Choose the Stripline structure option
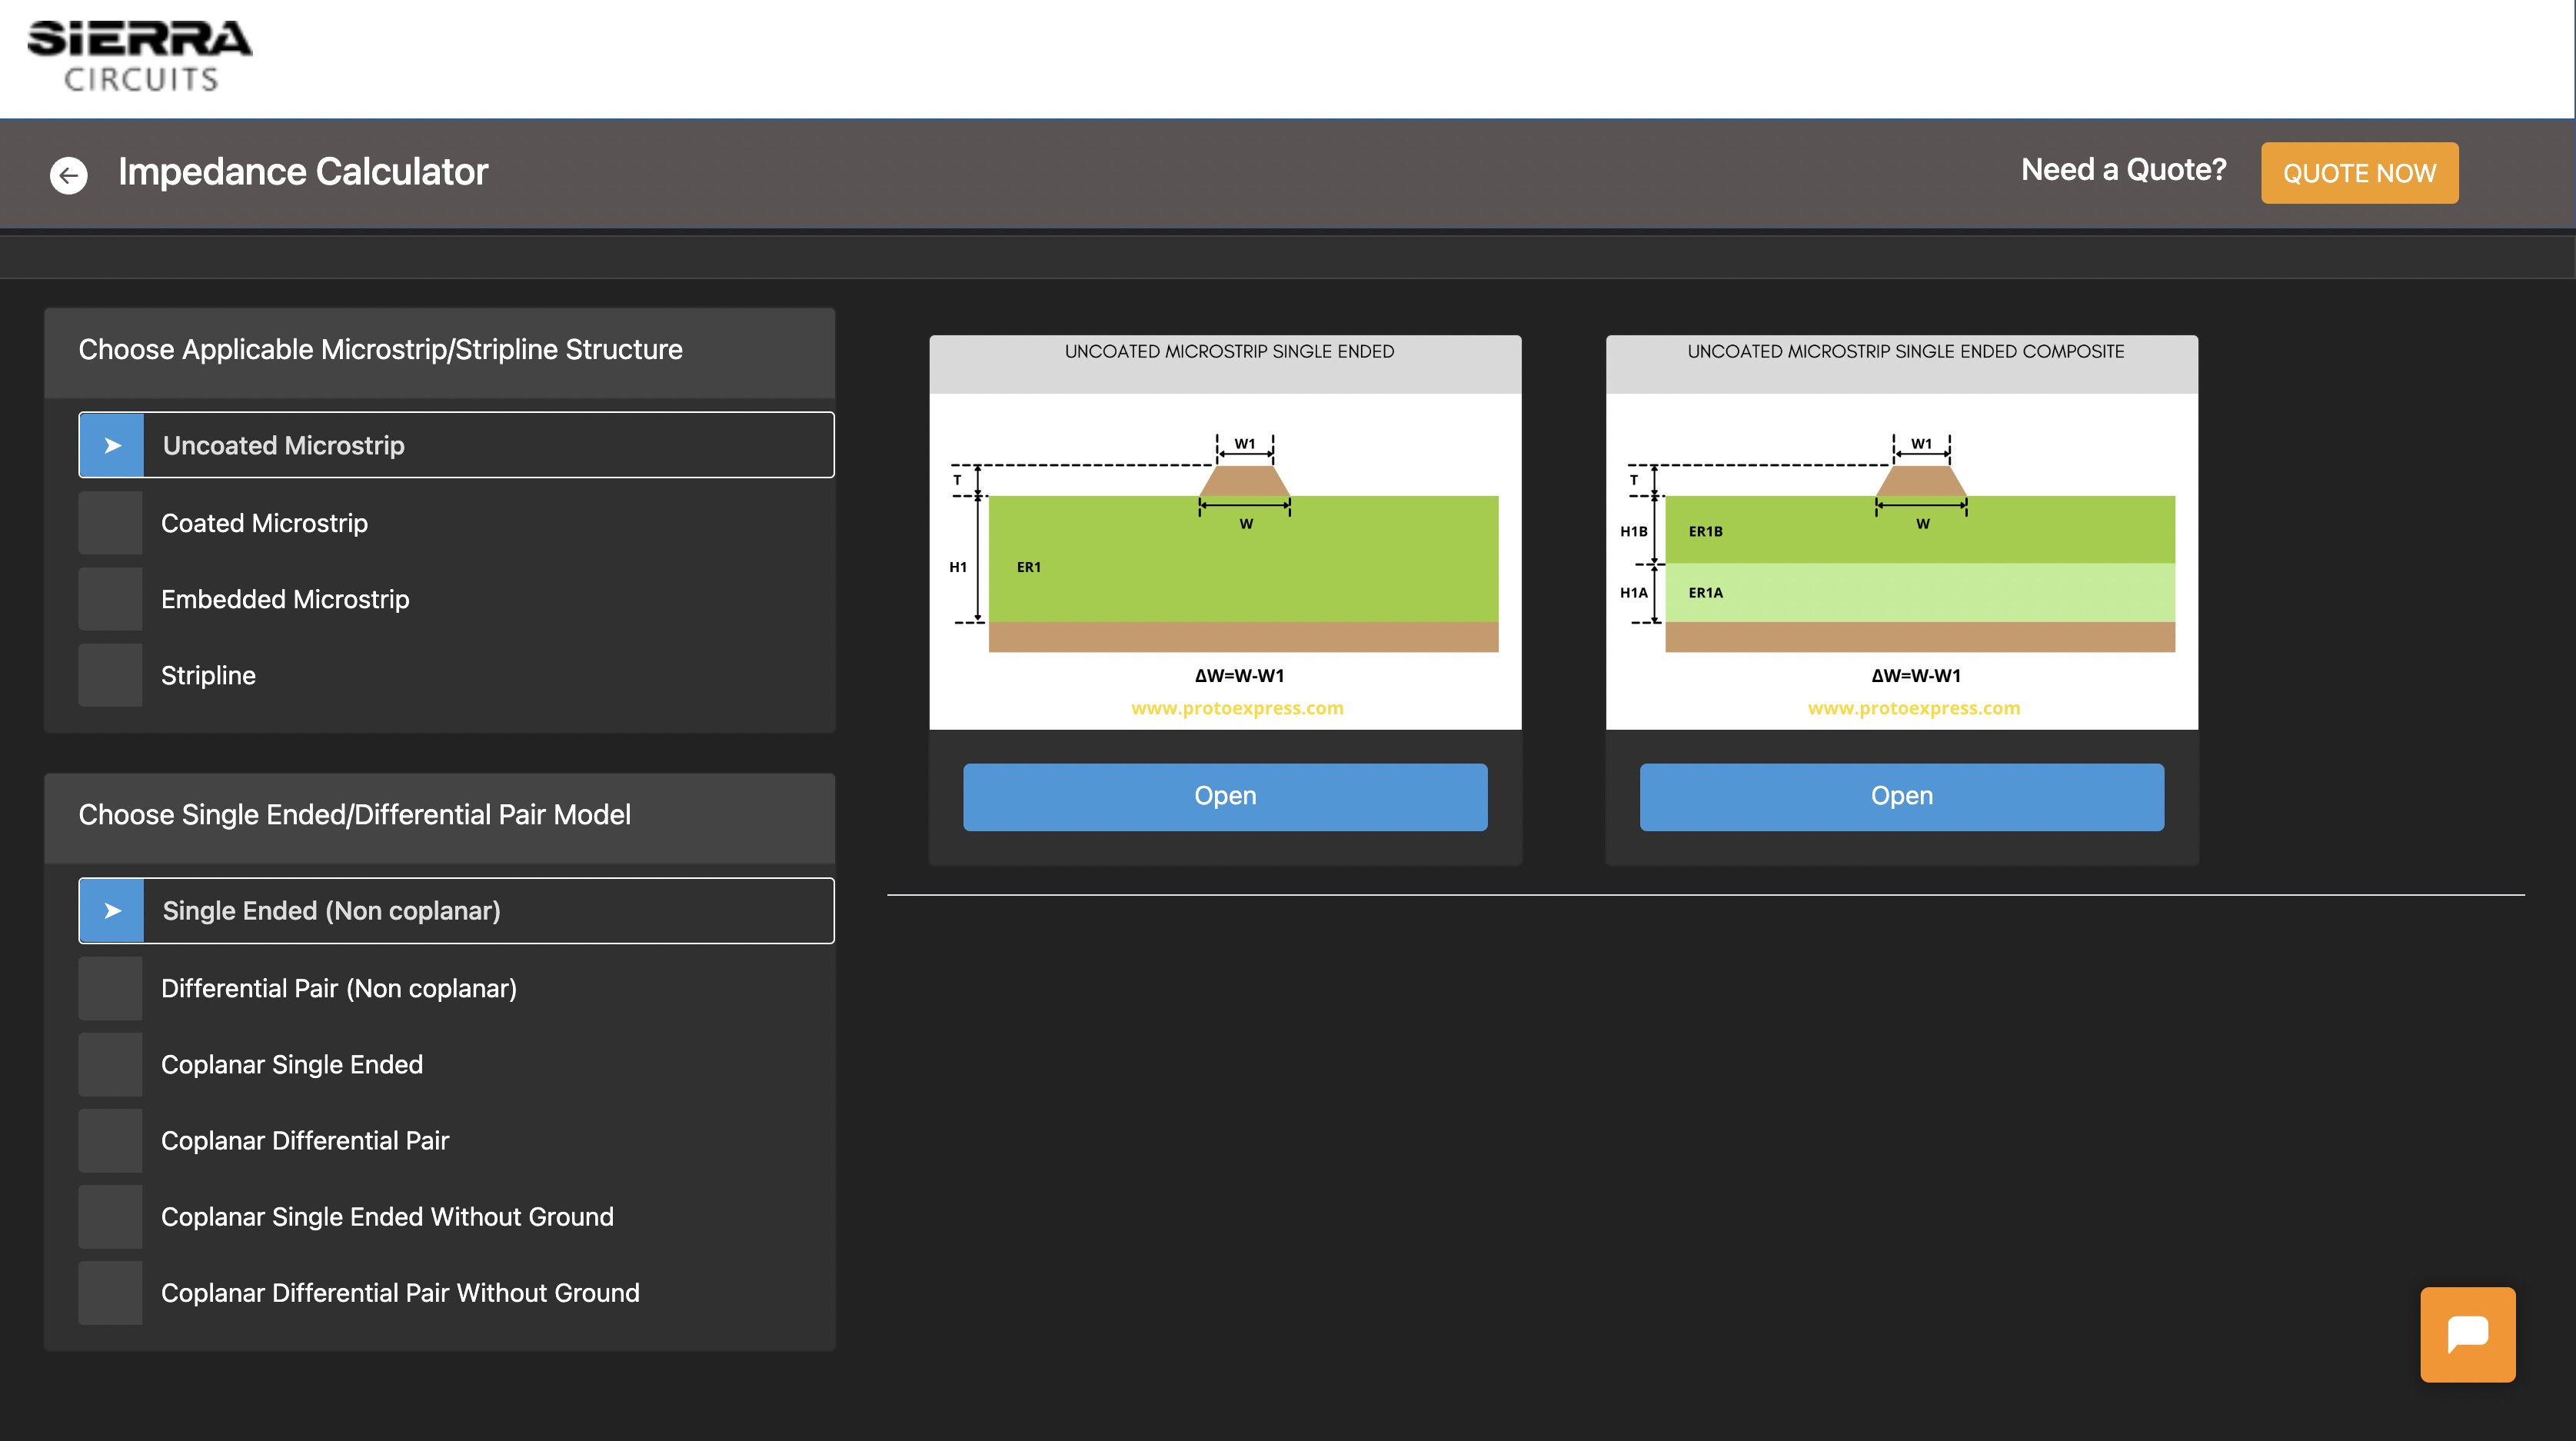Screen dimensions: 2576x1441 [x=208, y=675]
